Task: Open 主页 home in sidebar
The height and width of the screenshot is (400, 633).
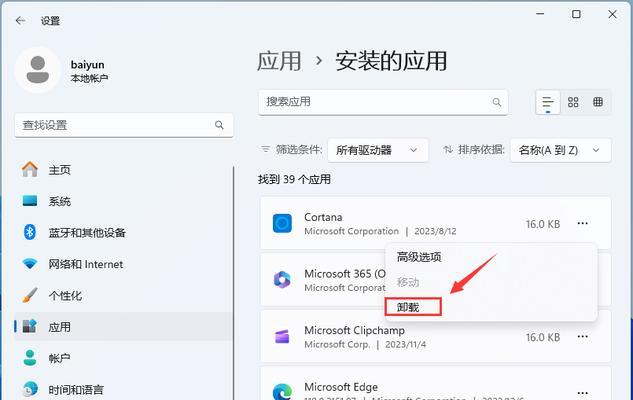Action: [x=123, y=170]
